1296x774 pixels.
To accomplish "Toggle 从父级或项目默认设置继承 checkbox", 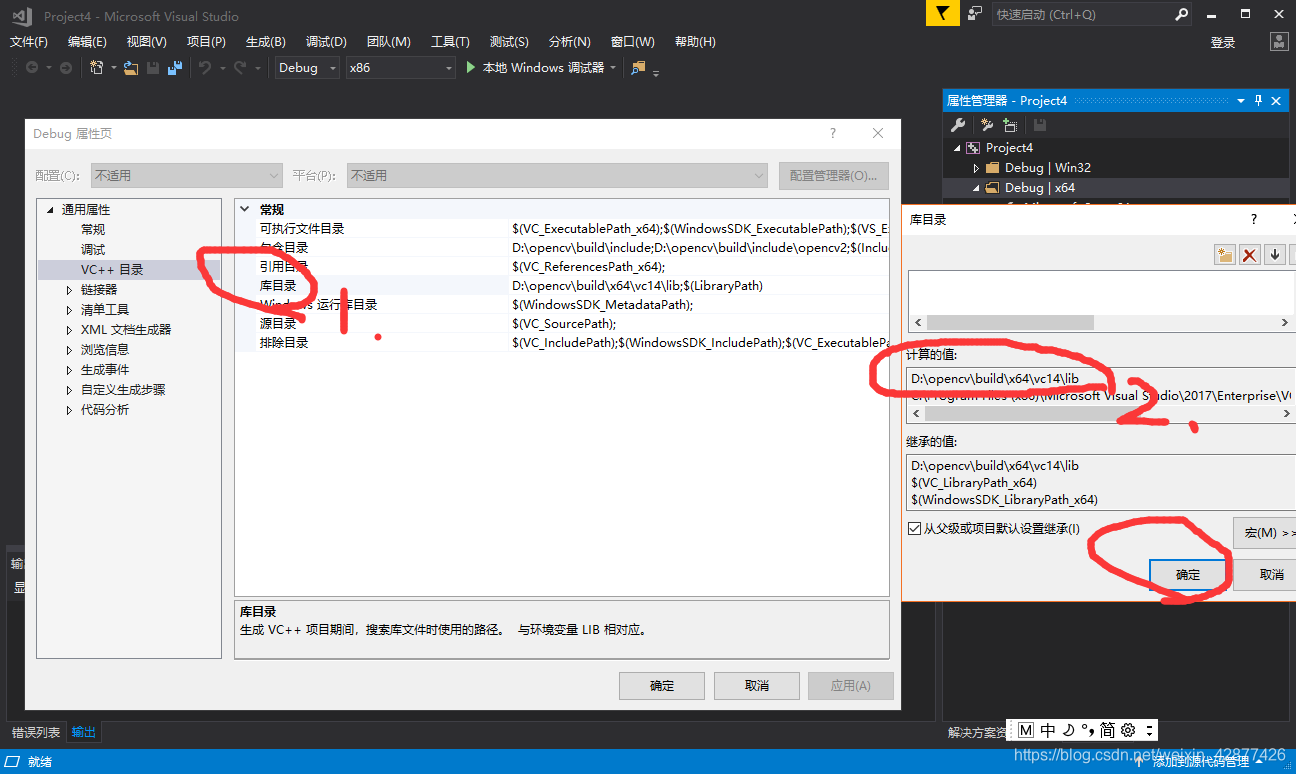I will [915, 528].
